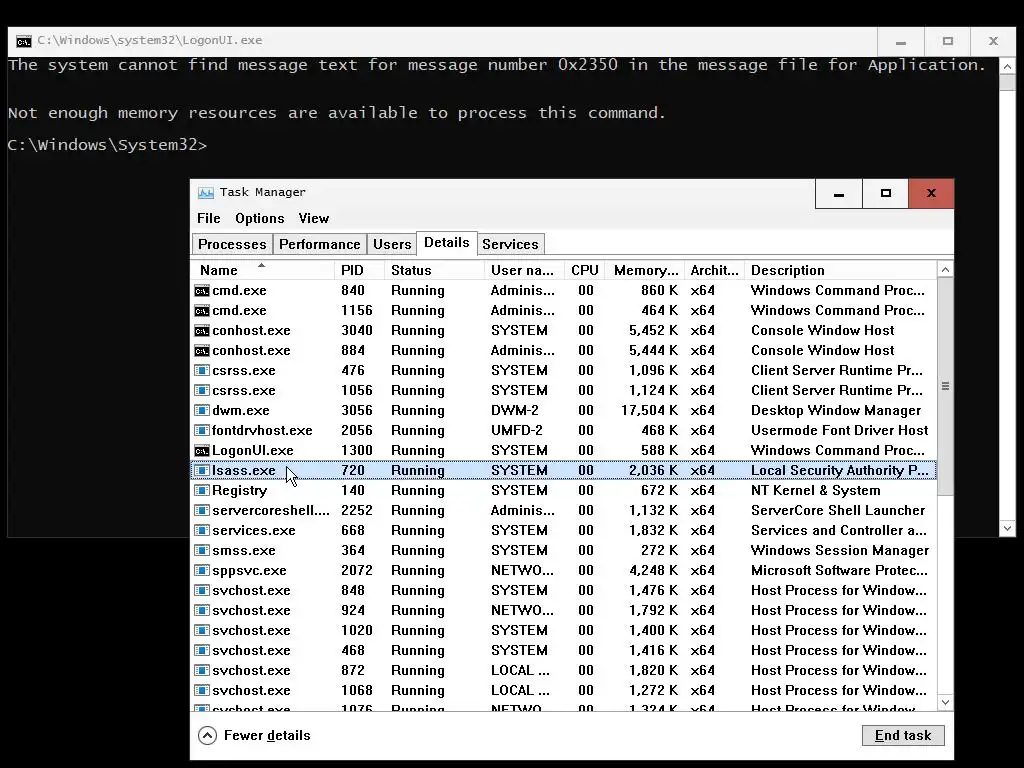
Task: Switch to the Performance tab
Action: 319,244
